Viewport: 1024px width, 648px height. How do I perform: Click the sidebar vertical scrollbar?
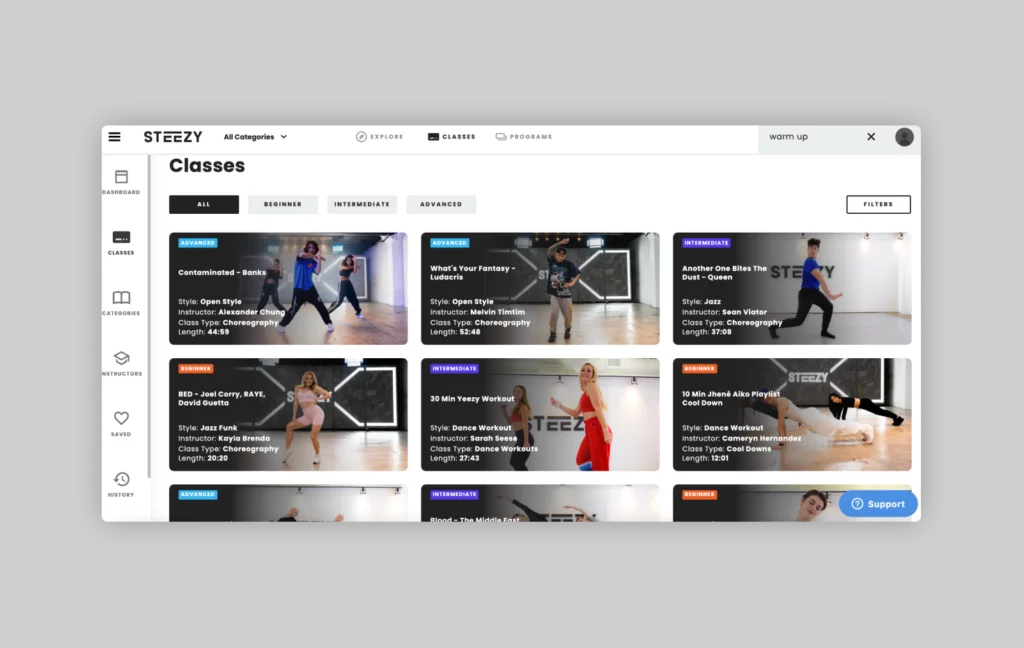coord(149,317)
